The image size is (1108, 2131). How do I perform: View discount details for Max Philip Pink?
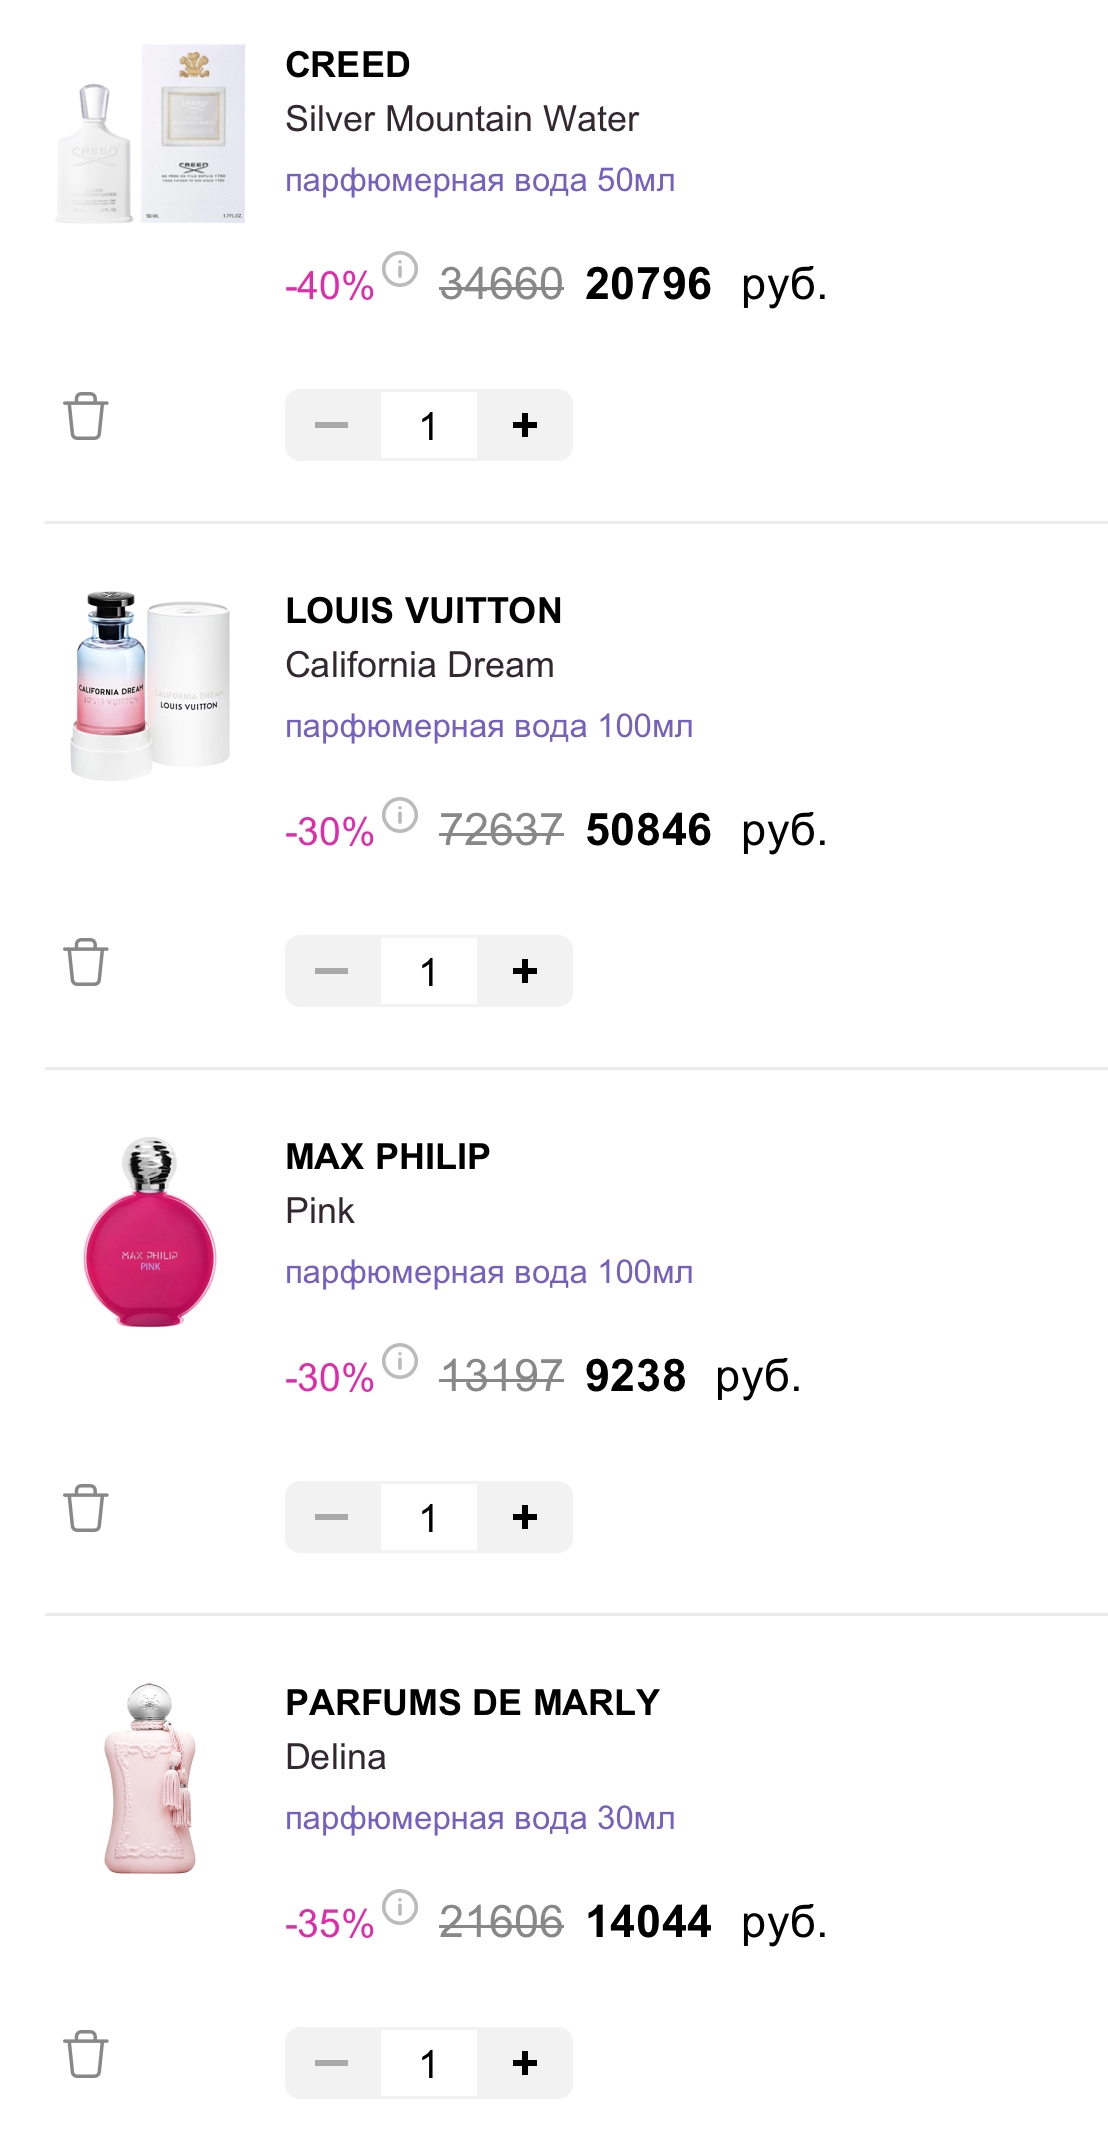[400, 1361]
